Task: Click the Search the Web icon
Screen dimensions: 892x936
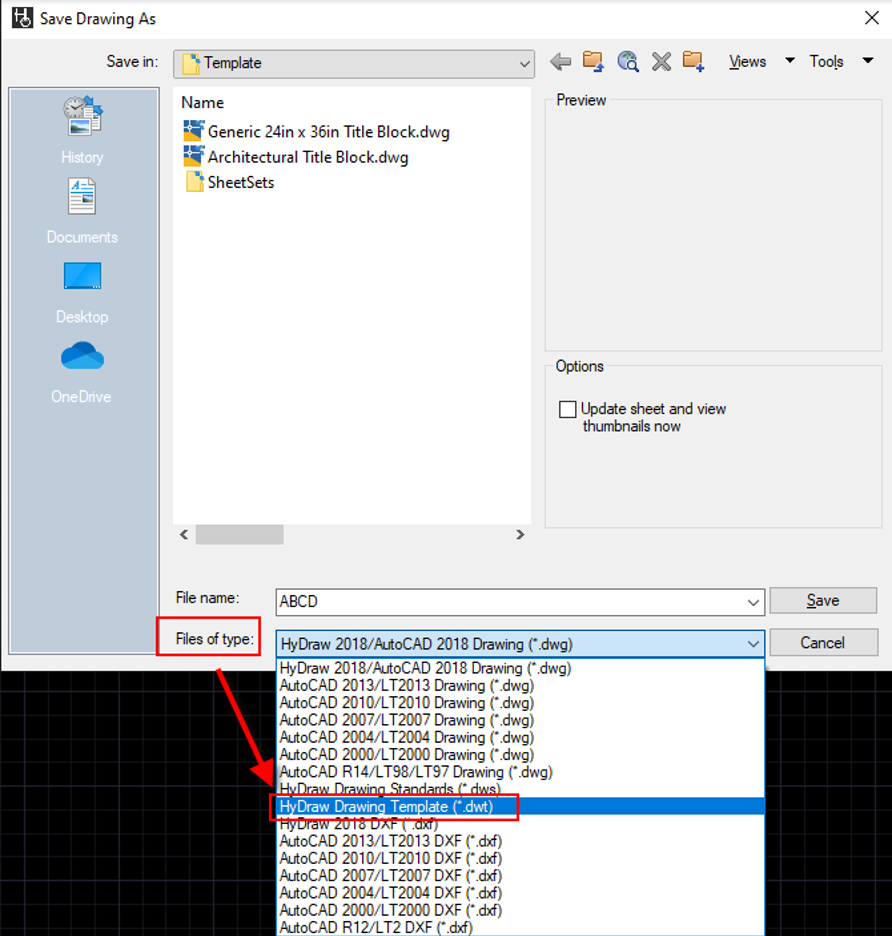Action: pos(628,61)
